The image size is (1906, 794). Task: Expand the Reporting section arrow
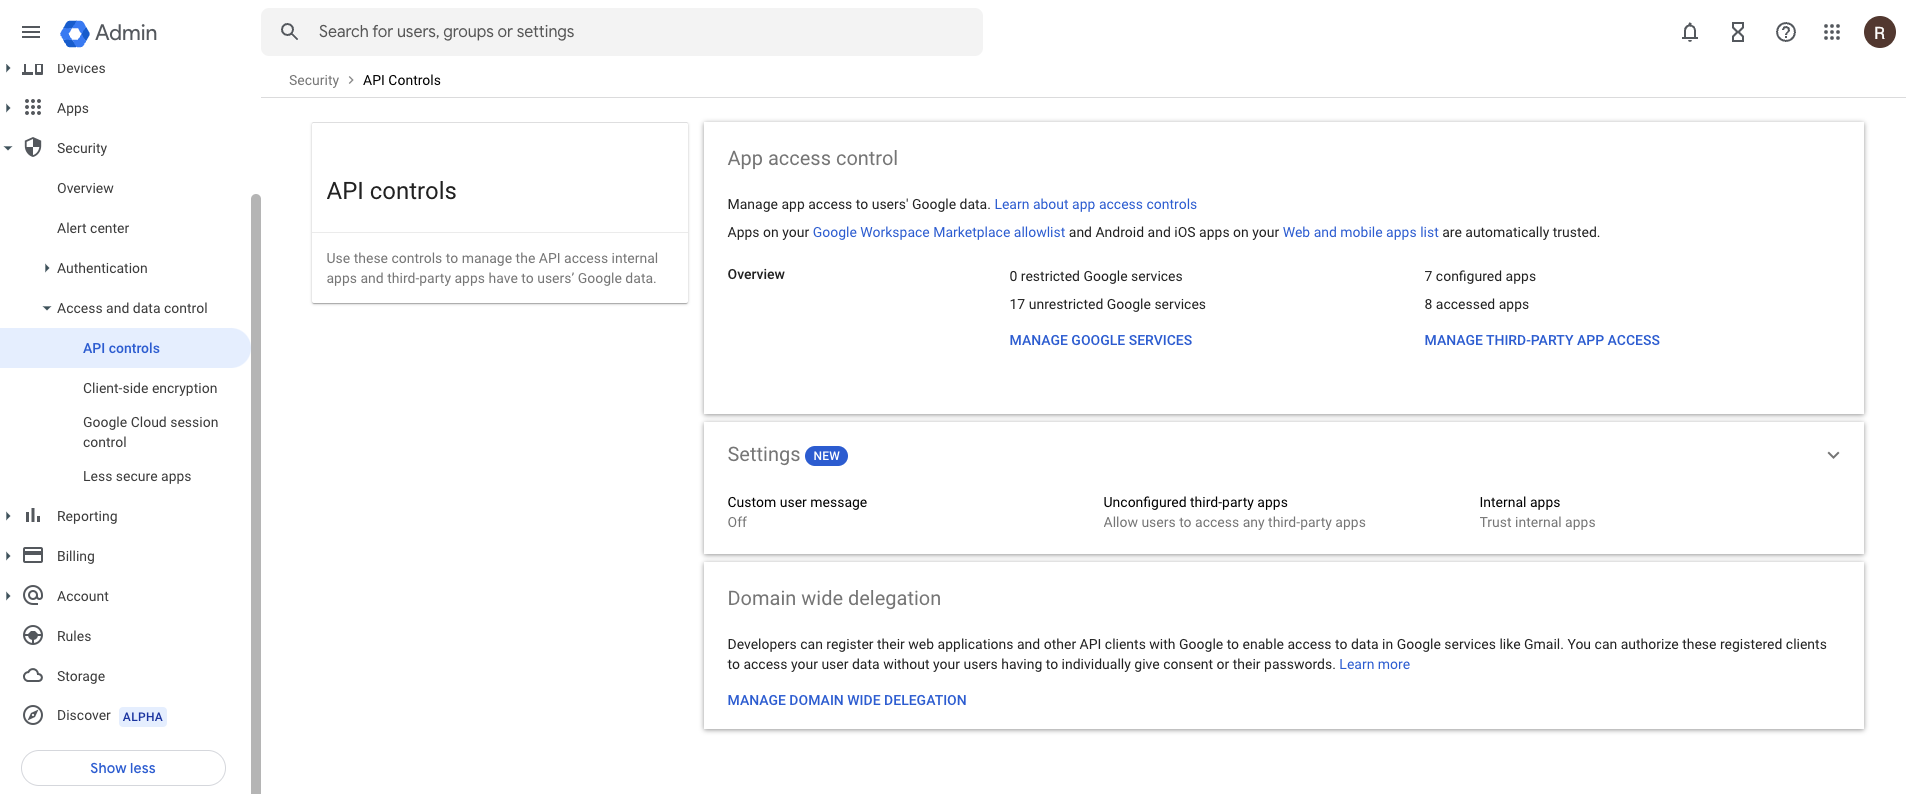pyautogui.click(x=8, y=516)
